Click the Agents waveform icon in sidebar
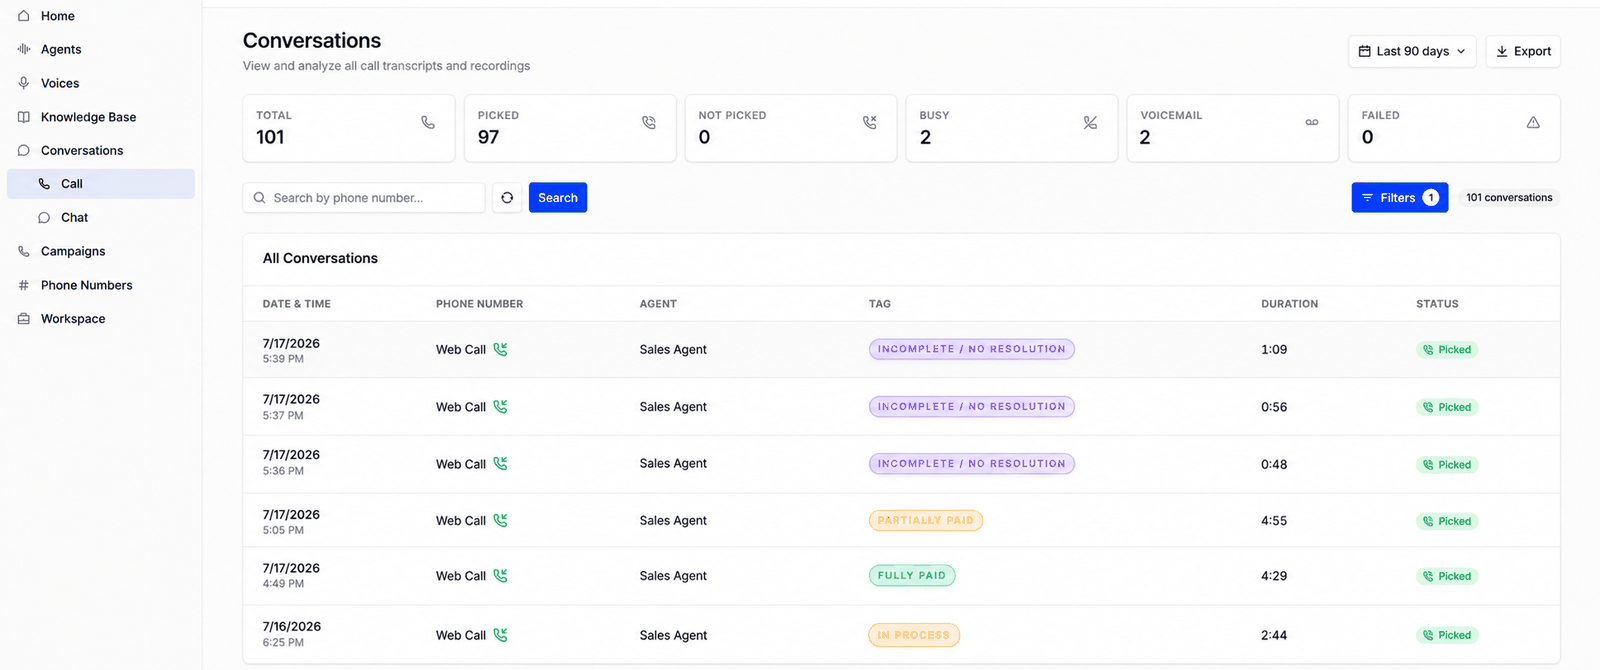Screen dimensions: 1600x670 24,49
